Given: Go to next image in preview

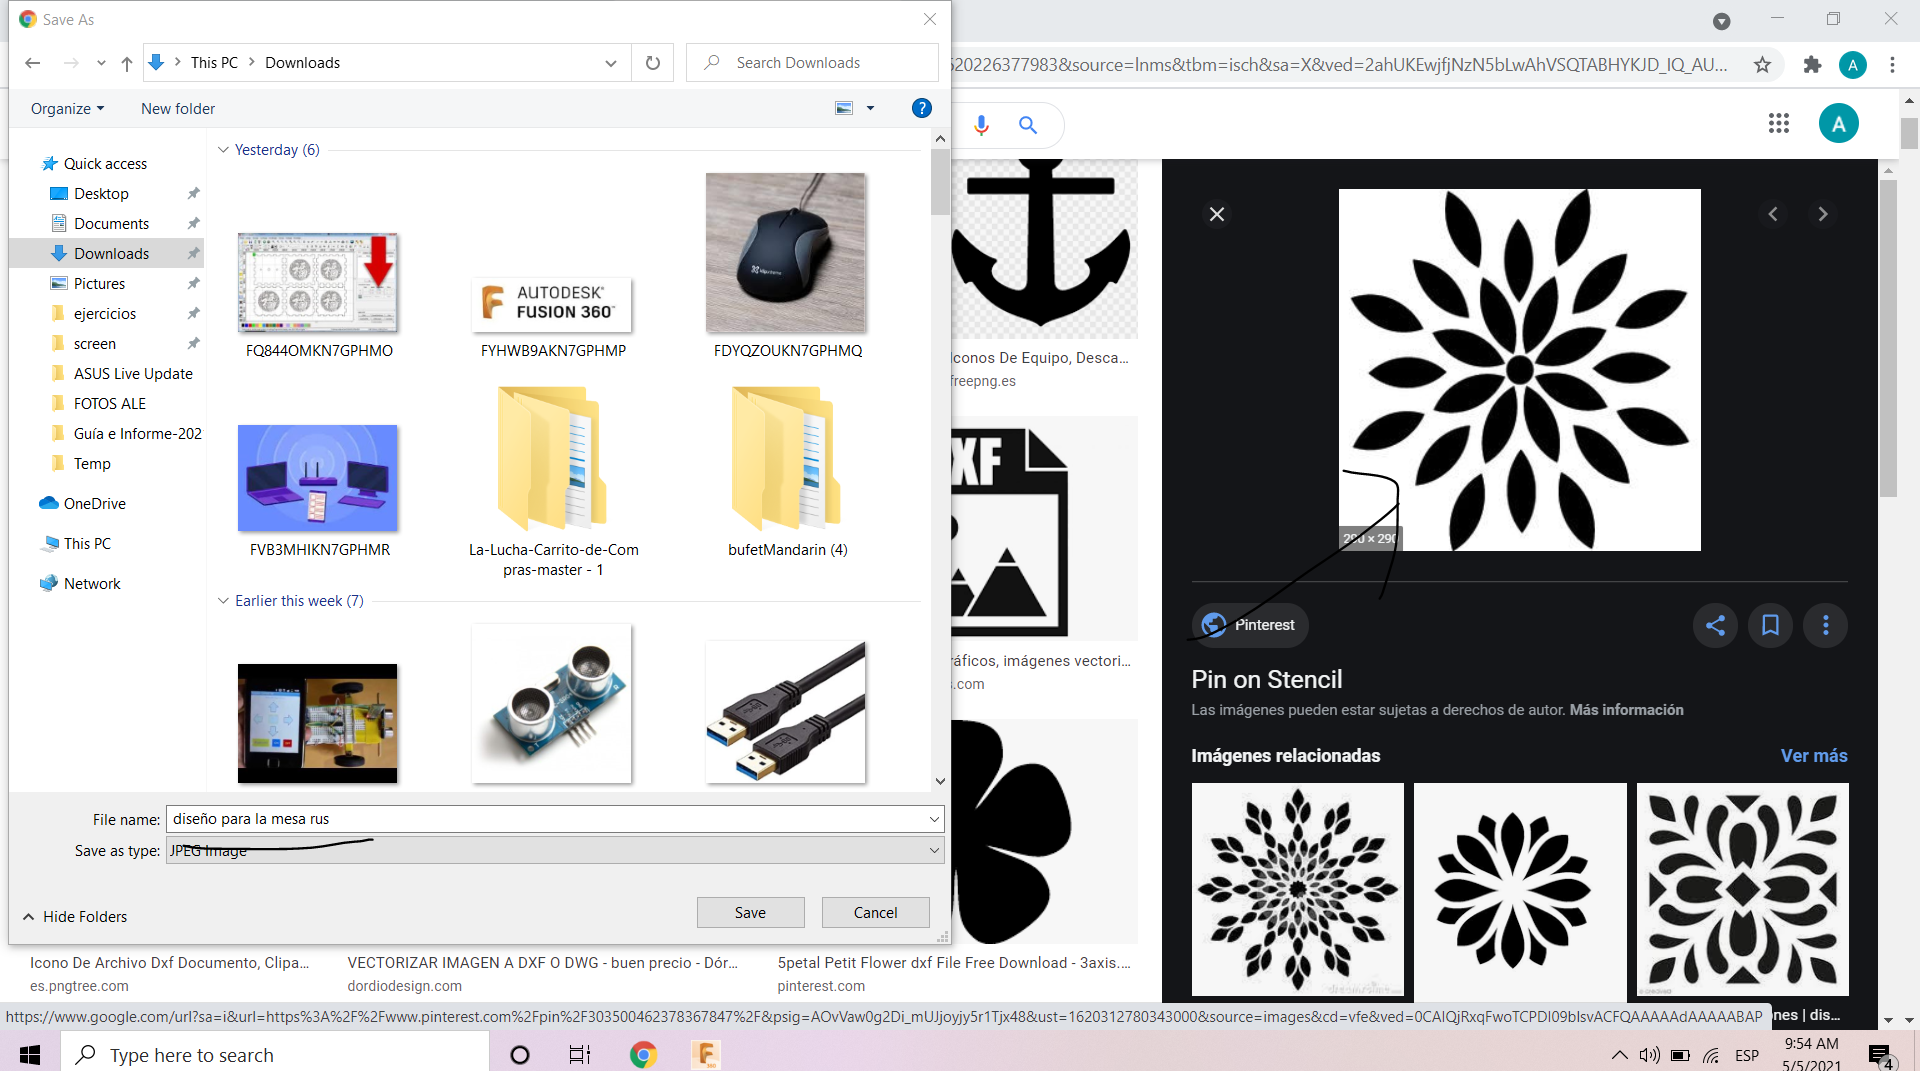Looking at the screenshot, I should point(1823,214).
